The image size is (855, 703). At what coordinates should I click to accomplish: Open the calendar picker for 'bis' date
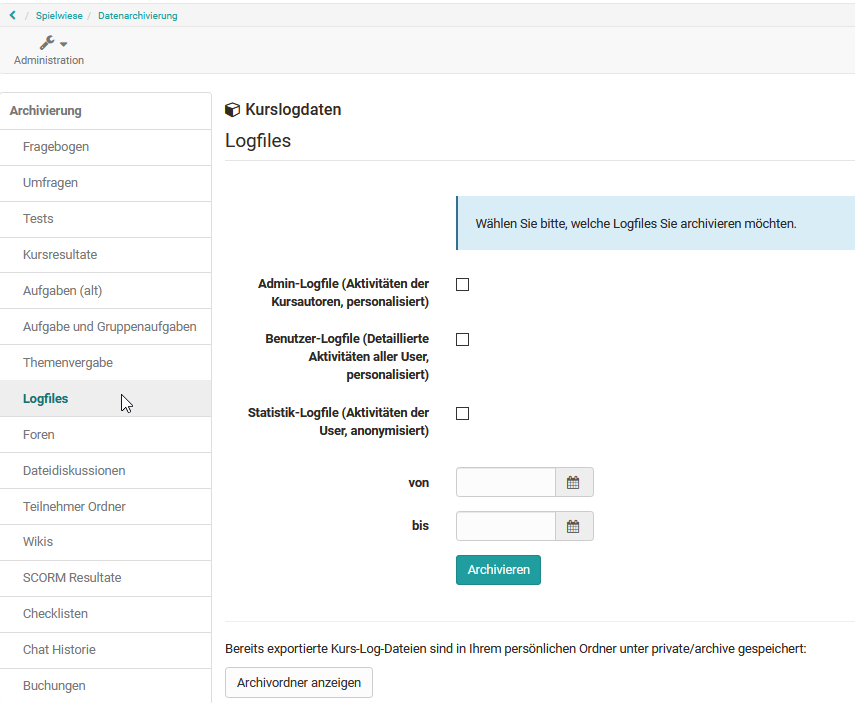(575, 526)
